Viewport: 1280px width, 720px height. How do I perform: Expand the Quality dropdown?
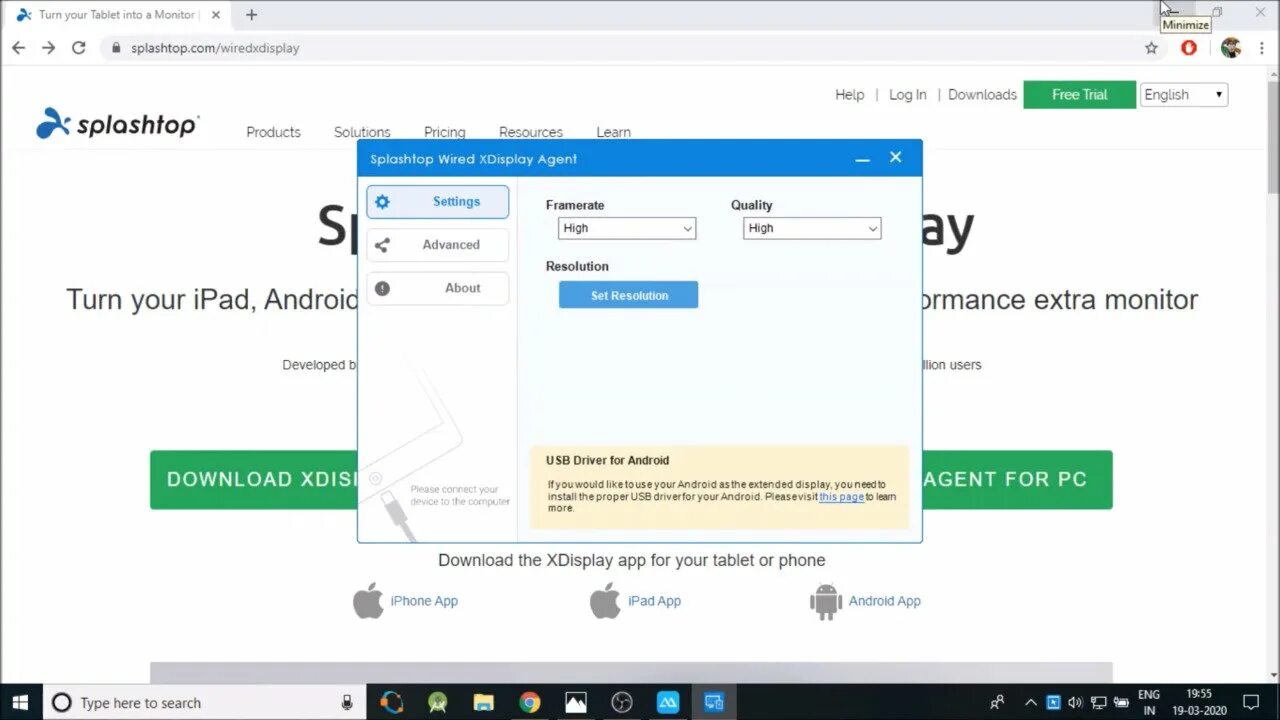[x=812, y=228]
